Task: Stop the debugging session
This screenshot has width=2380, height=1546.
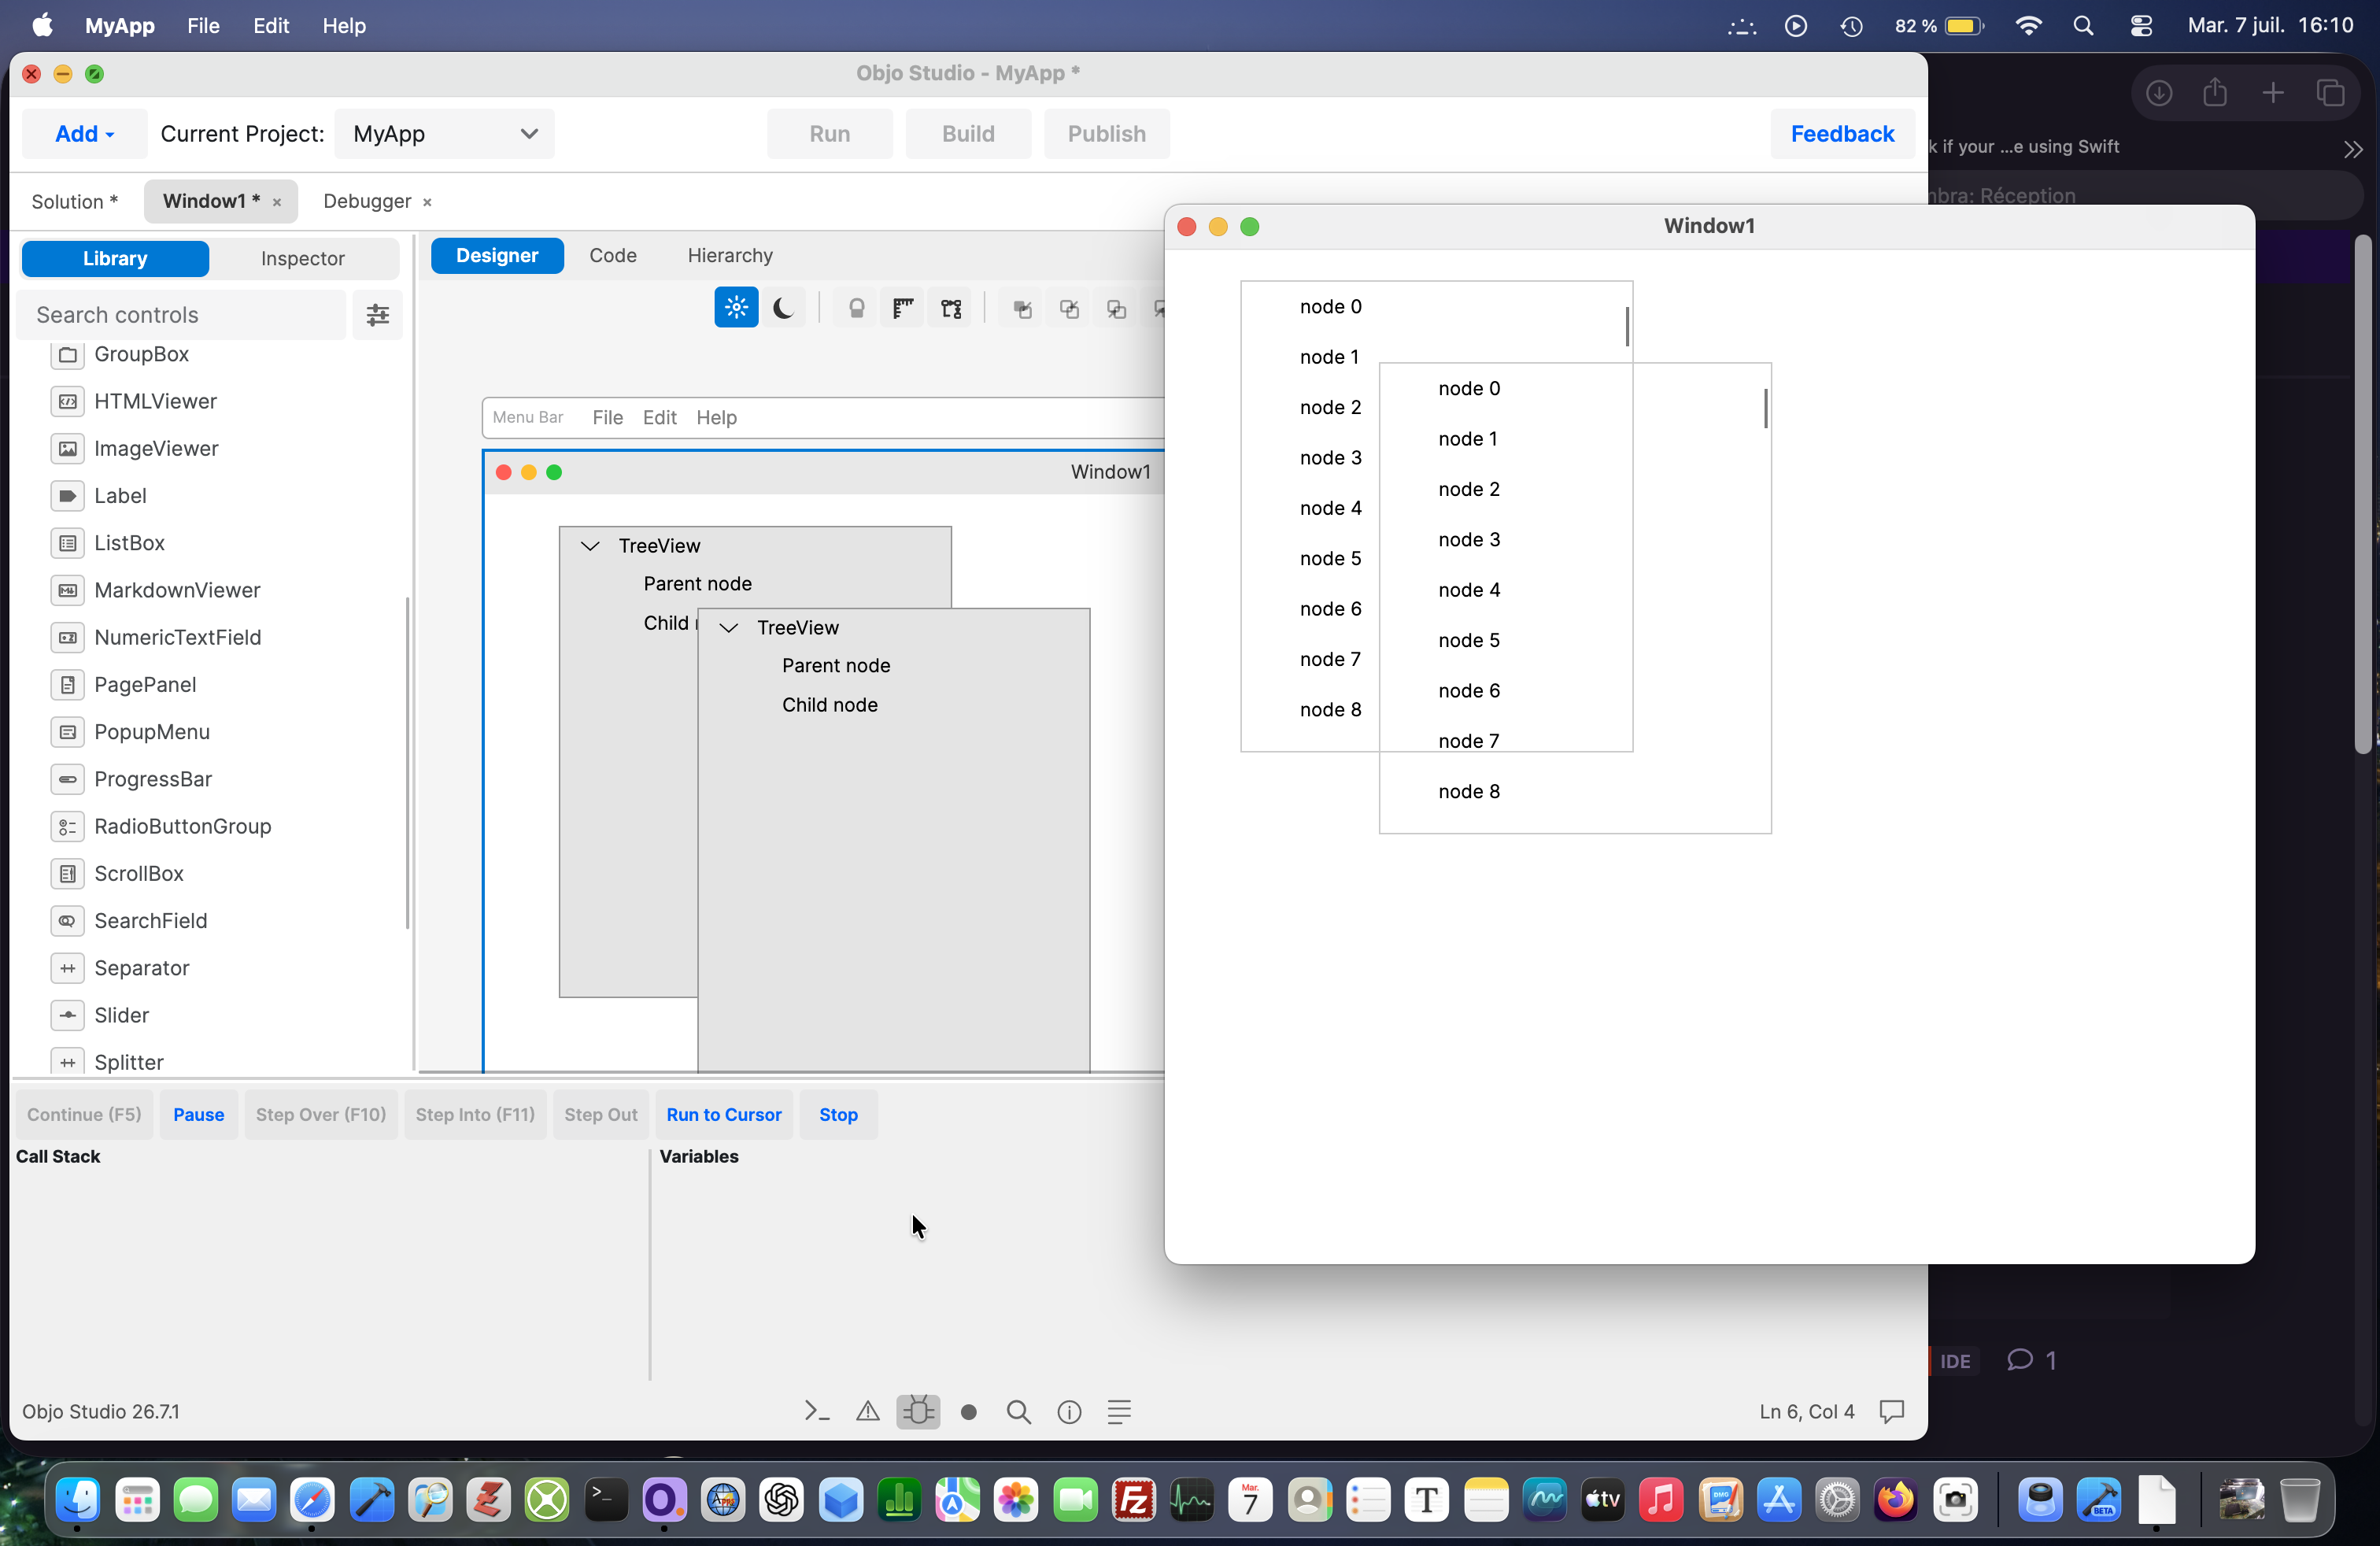Action: 838,1114
